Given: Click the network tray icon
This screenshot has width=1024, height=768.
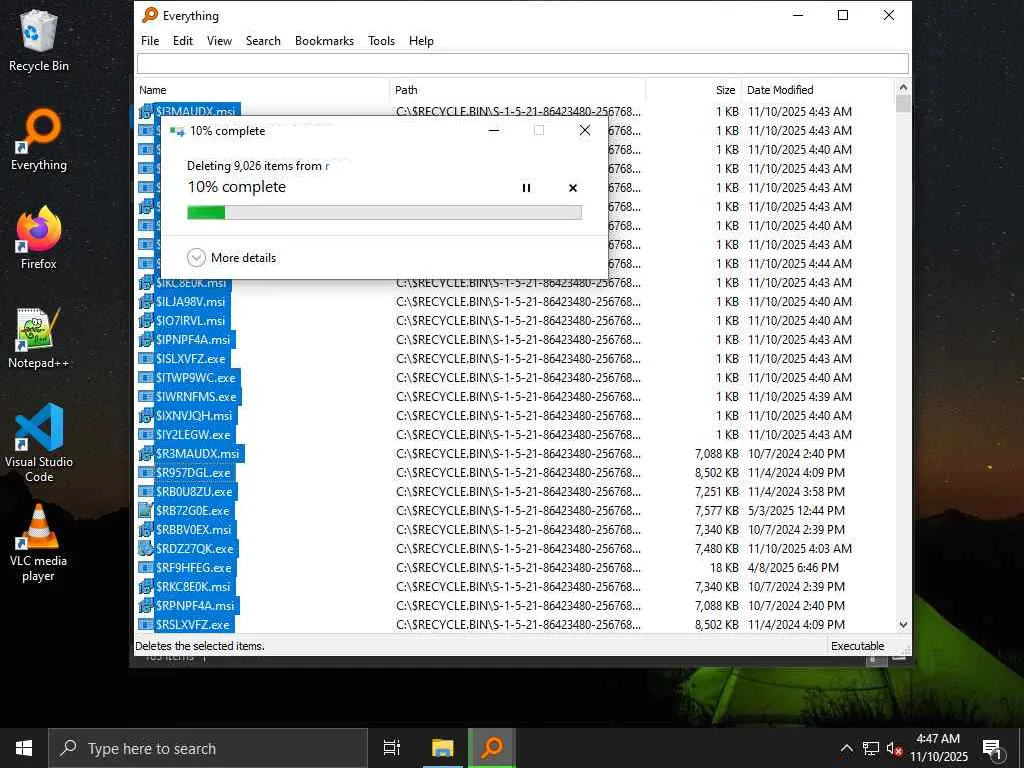Looking at the screenshot, I should click(x=871, y=748).
